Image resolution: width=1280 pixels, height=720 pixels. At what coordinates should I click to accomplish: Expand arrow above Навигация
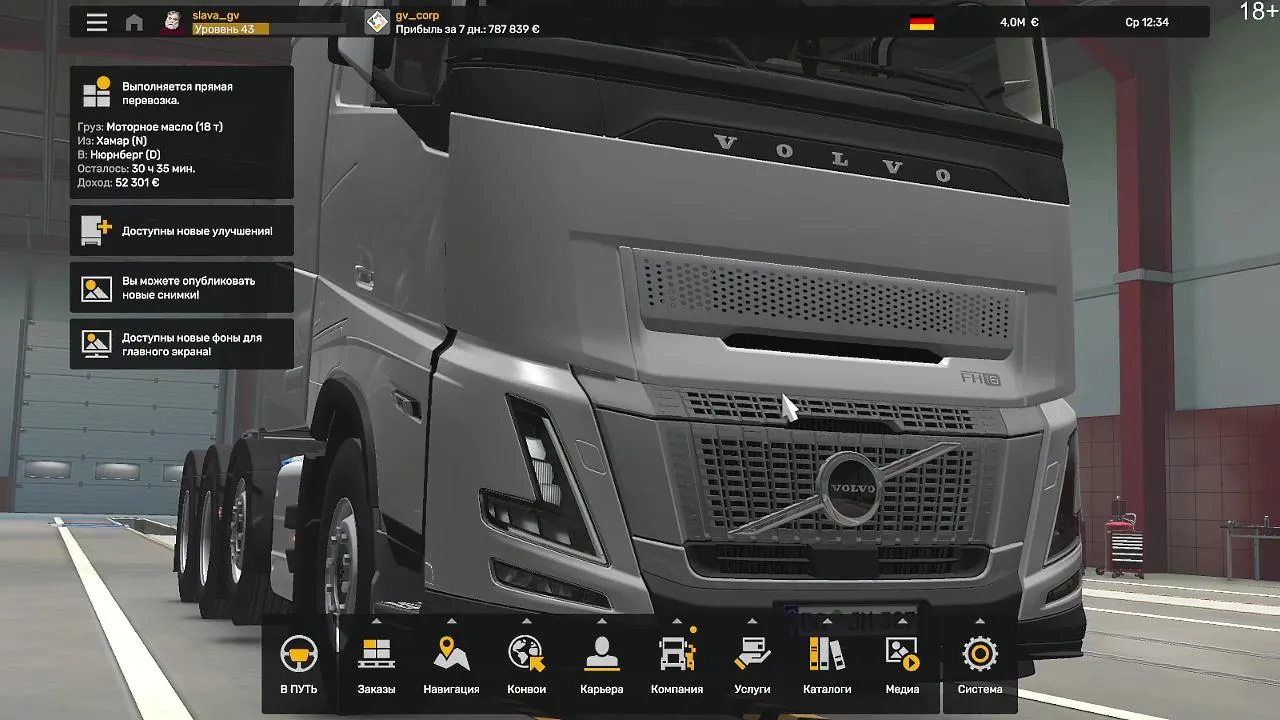451,621
